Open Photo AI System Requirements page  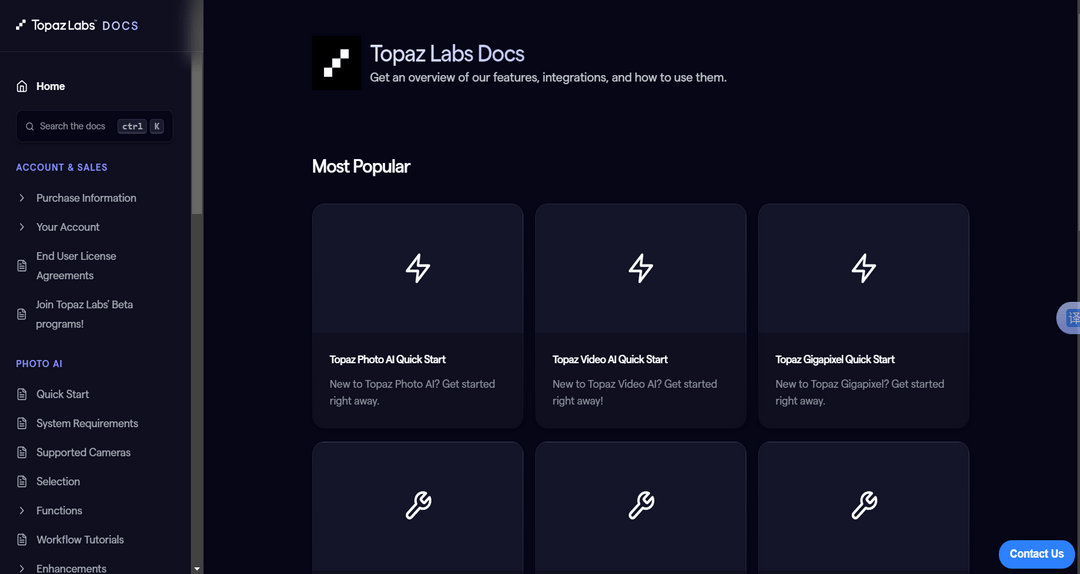click(x=87, y=424)
